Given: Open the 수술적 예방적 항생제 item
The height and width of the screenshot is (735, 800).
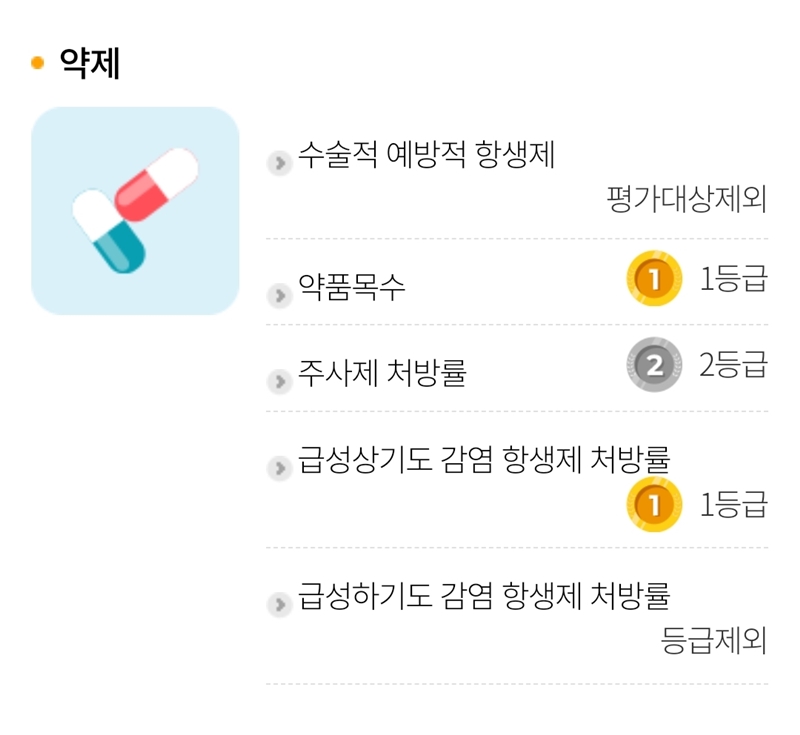Looking at the screenshot, I should (x=427, y=157).
